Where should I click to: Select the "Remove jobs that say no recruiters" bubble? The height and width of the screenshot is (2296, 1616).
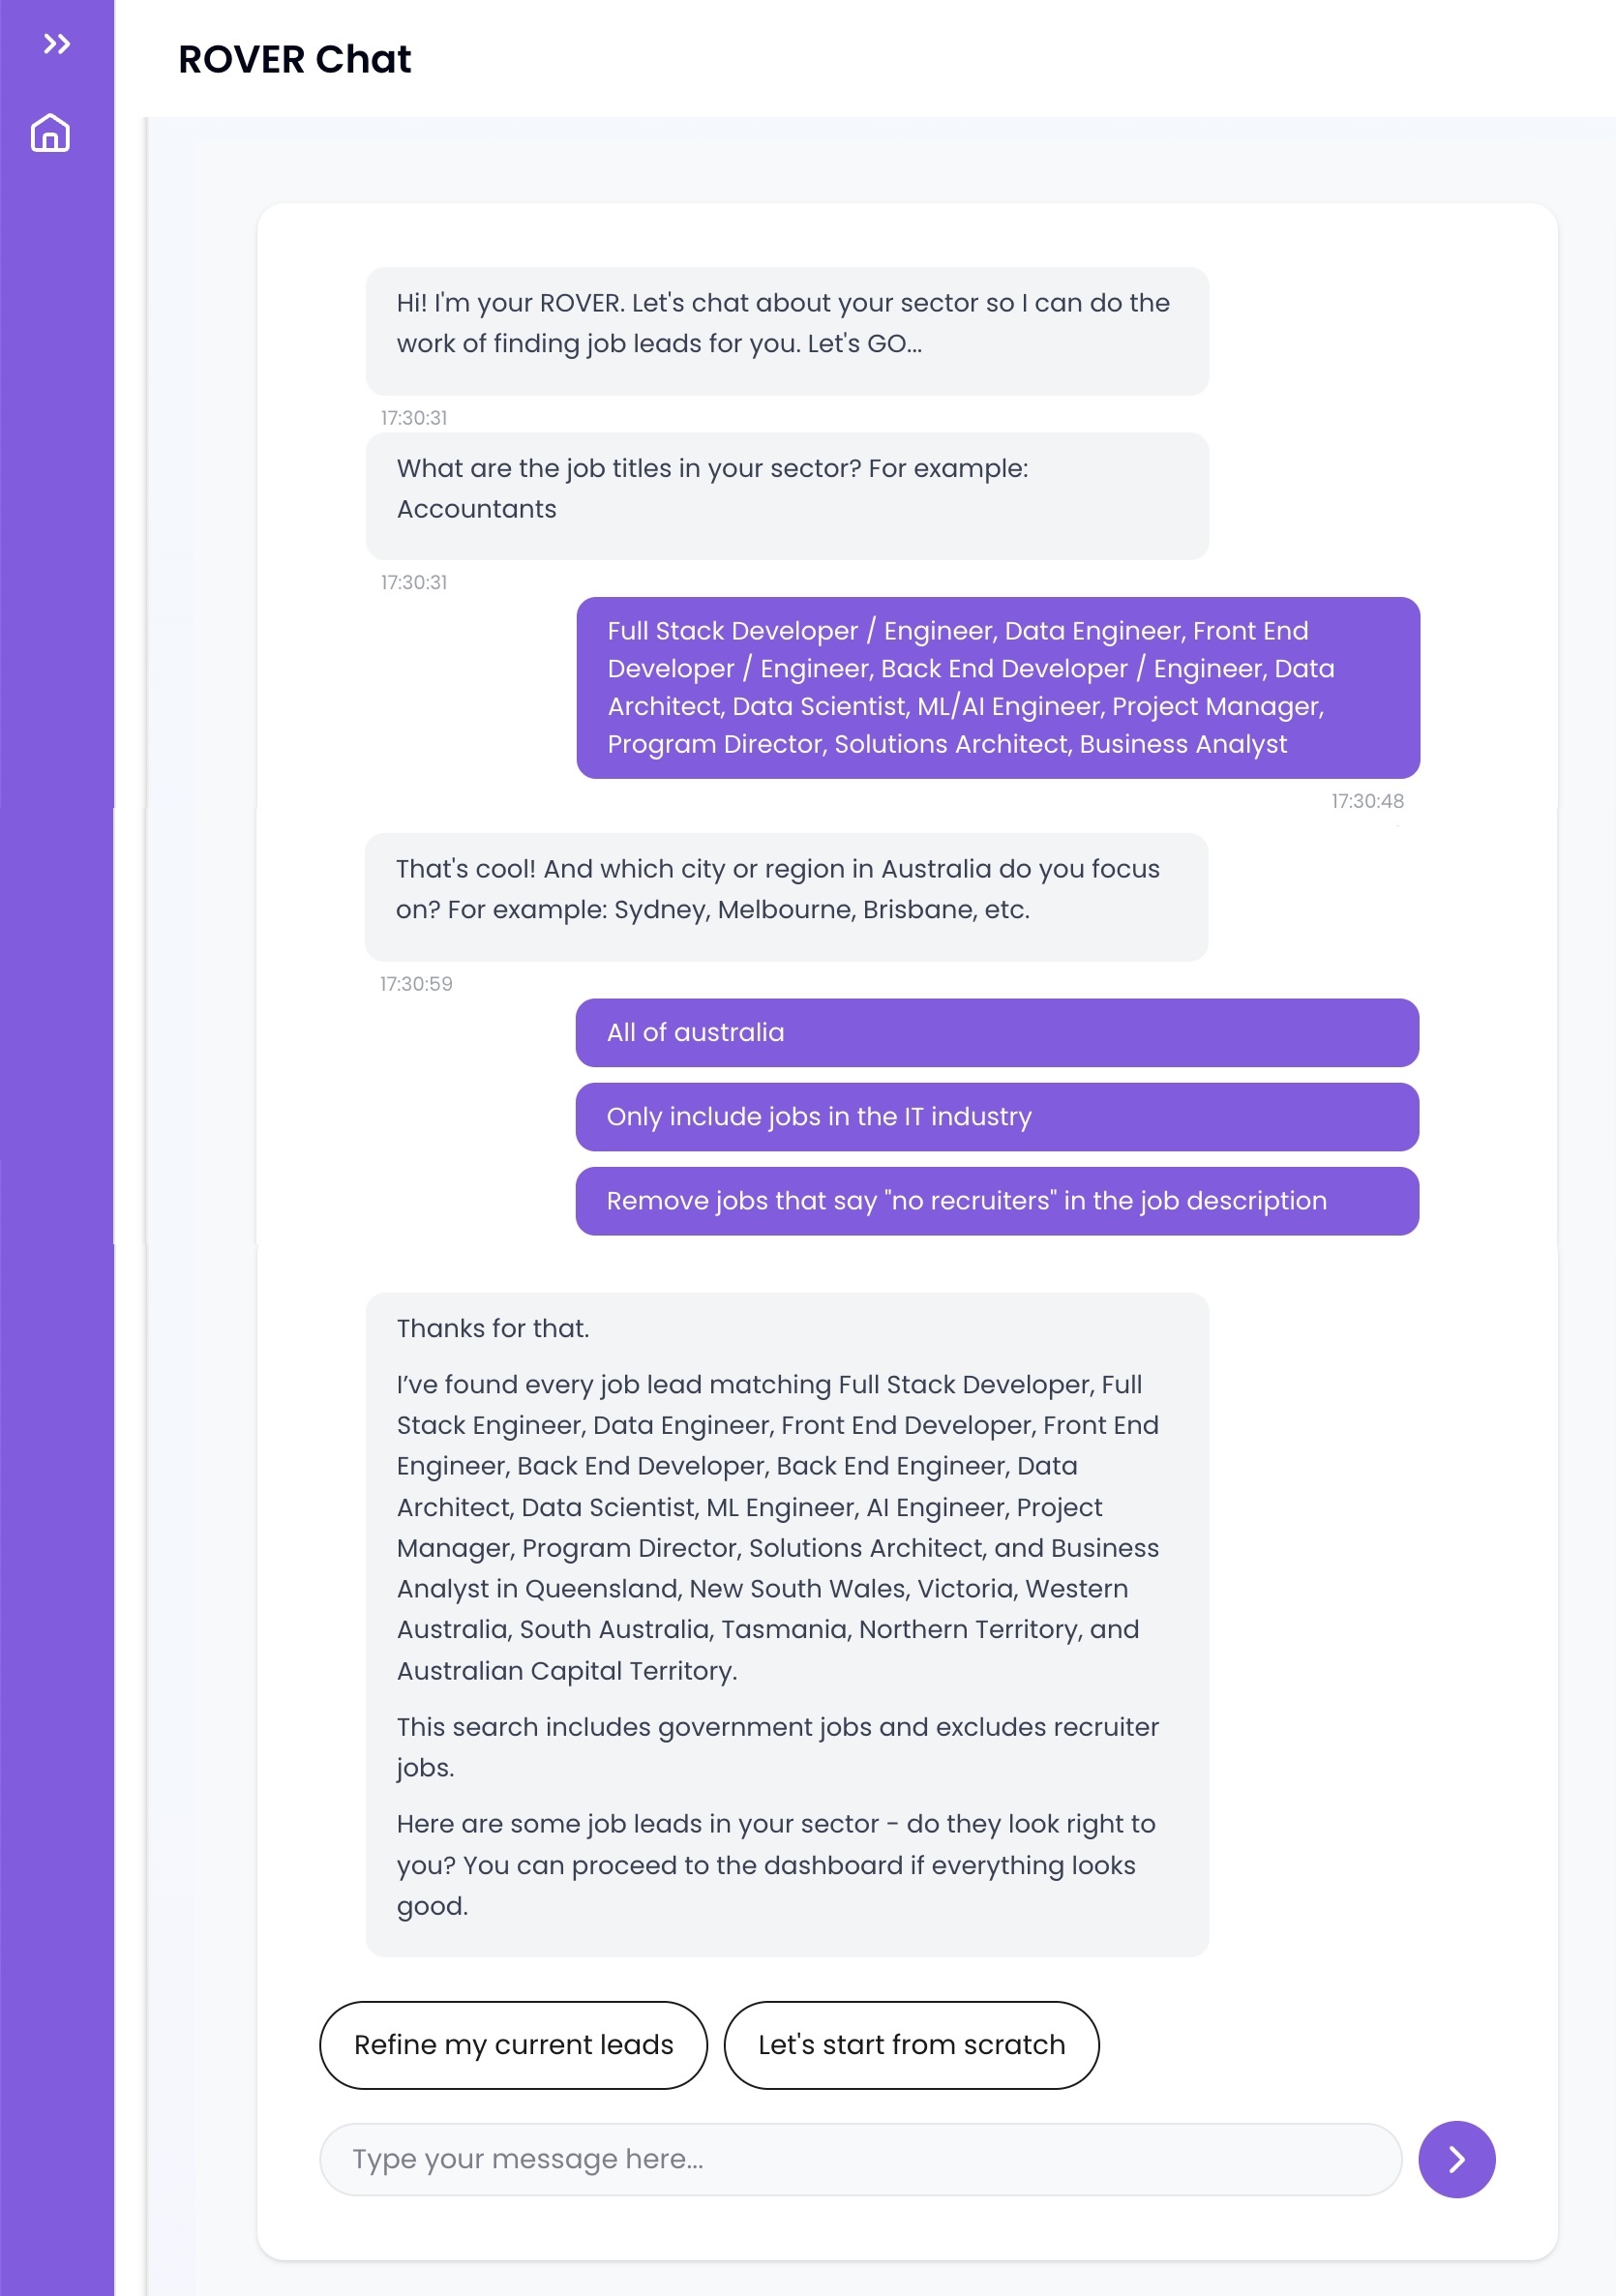coord(997,1200)
